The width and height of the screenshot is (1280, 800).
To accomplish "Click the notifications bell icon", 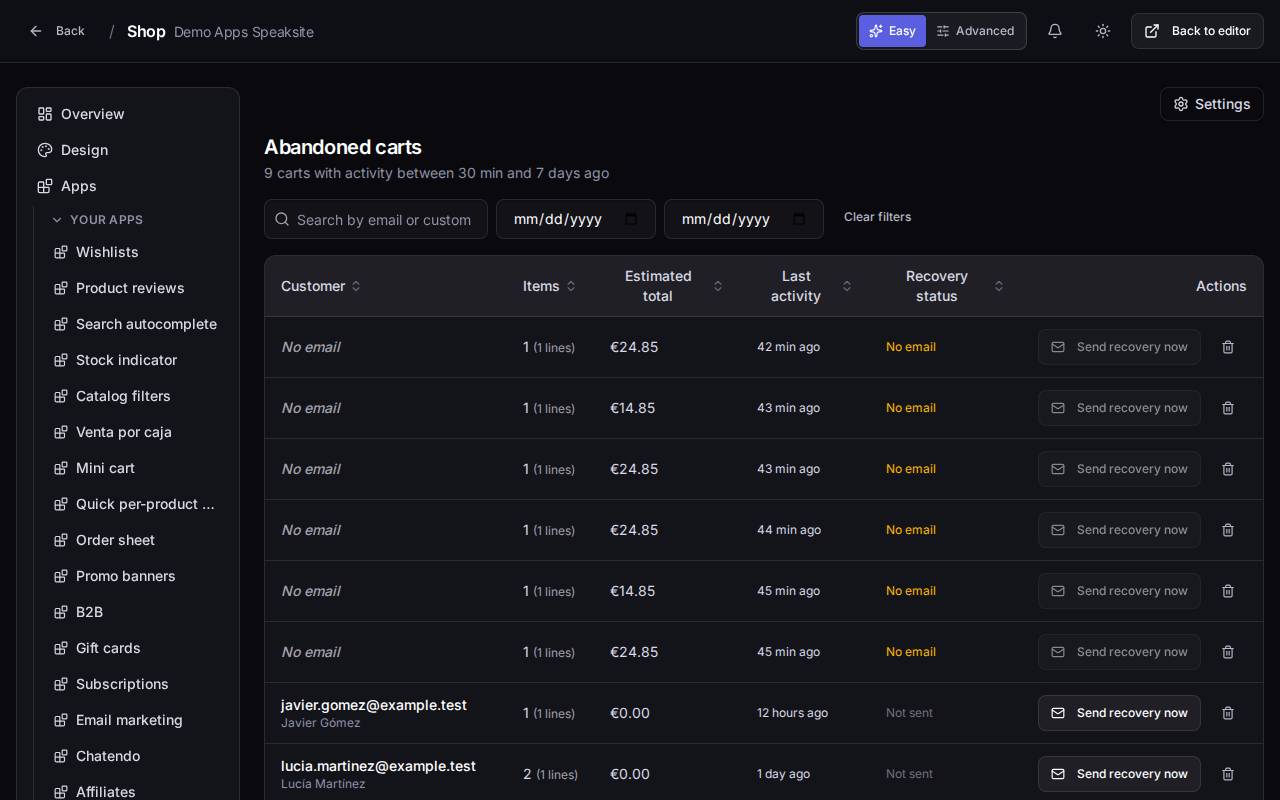I will [x=1055, y=31].
